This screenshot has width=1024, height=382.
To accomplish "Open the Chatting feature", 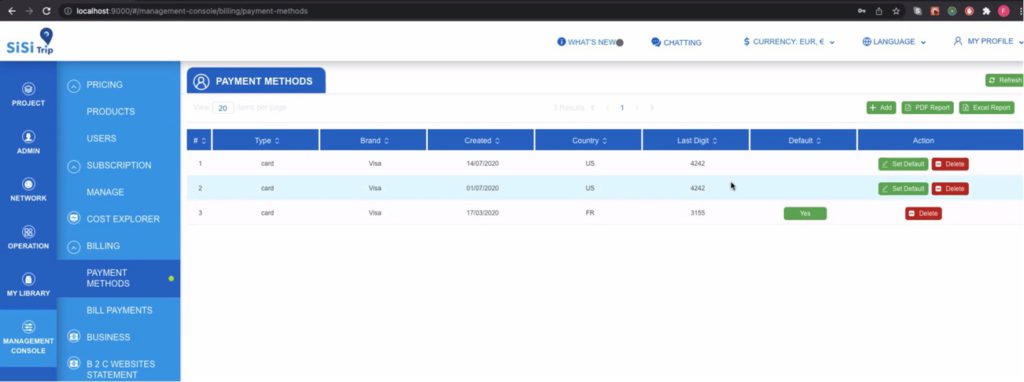I will tap(676, 42).
